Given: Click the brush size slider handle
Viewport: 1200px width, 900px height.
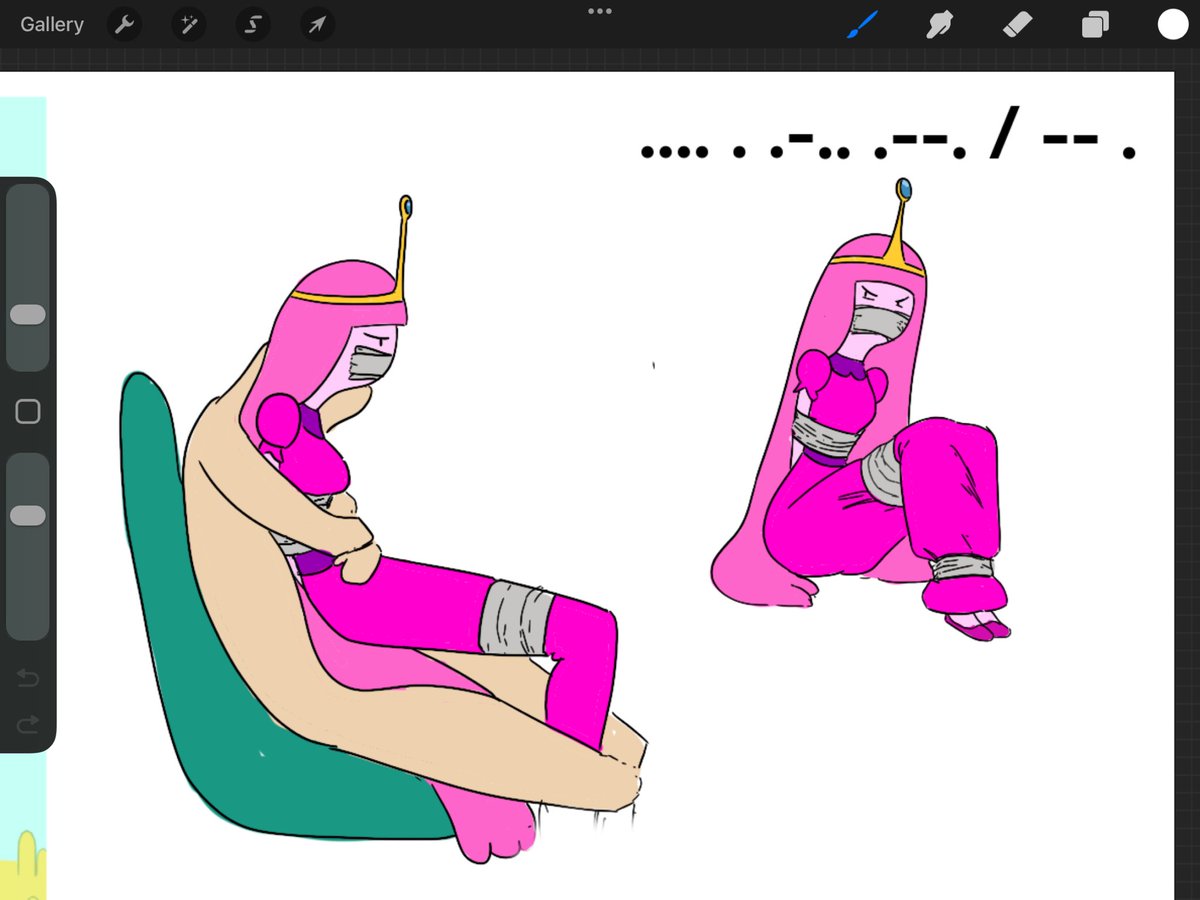Looking at the screenshot, I should (27, 315).
